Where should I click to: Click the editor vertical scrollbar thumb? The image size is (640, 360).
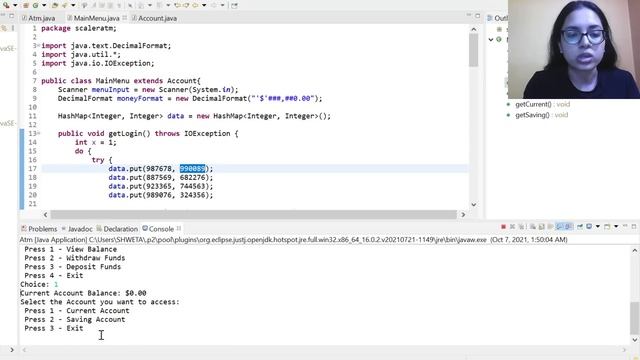(473, 50)
